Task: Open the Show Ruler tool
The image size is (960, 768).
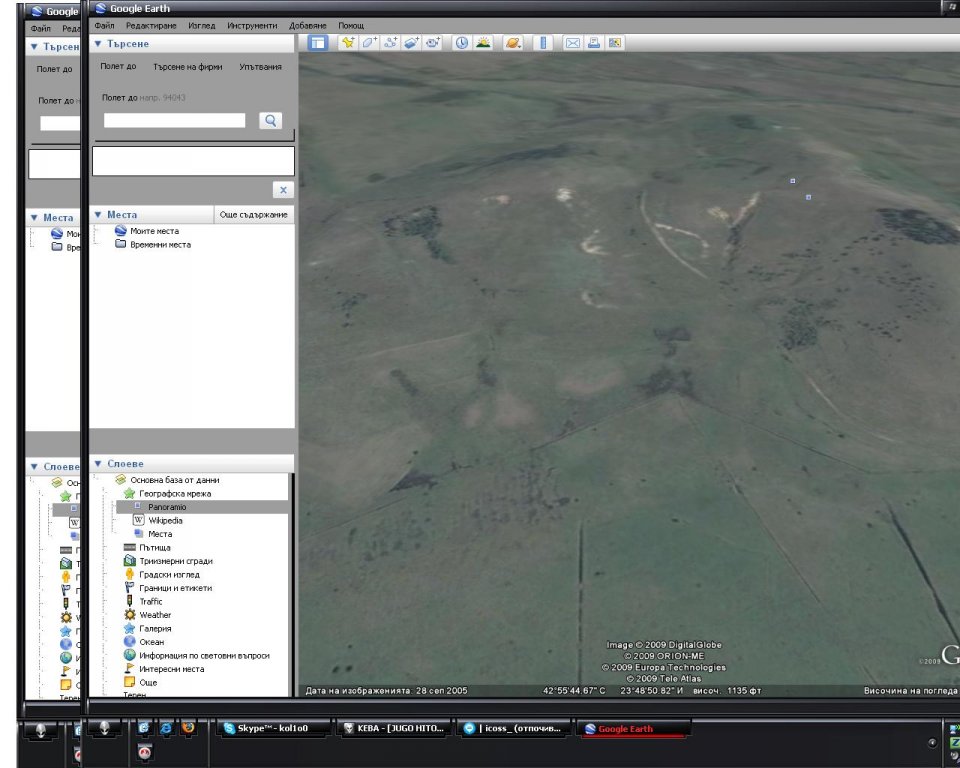Action: coord(543,43)
